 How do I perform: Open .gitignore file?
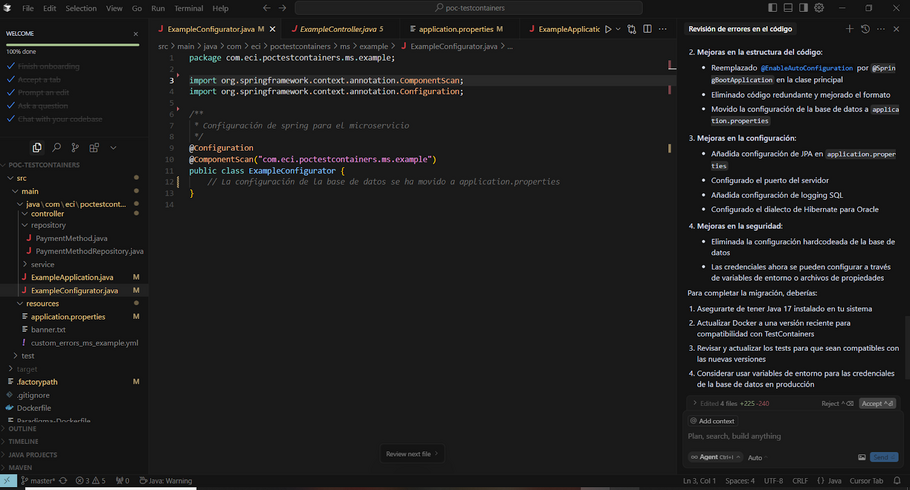(x=33, y=395)
